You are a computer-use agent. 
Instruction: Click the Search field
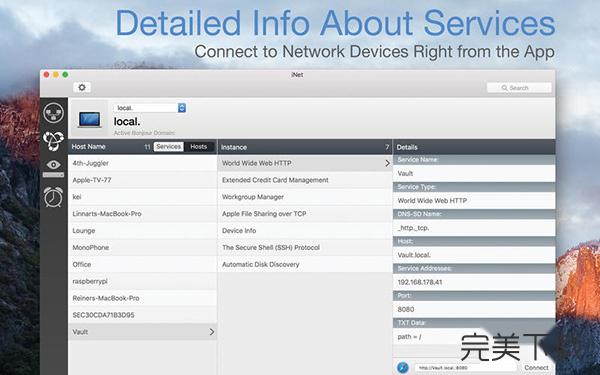pyautogui.click(x=519, y=88)
